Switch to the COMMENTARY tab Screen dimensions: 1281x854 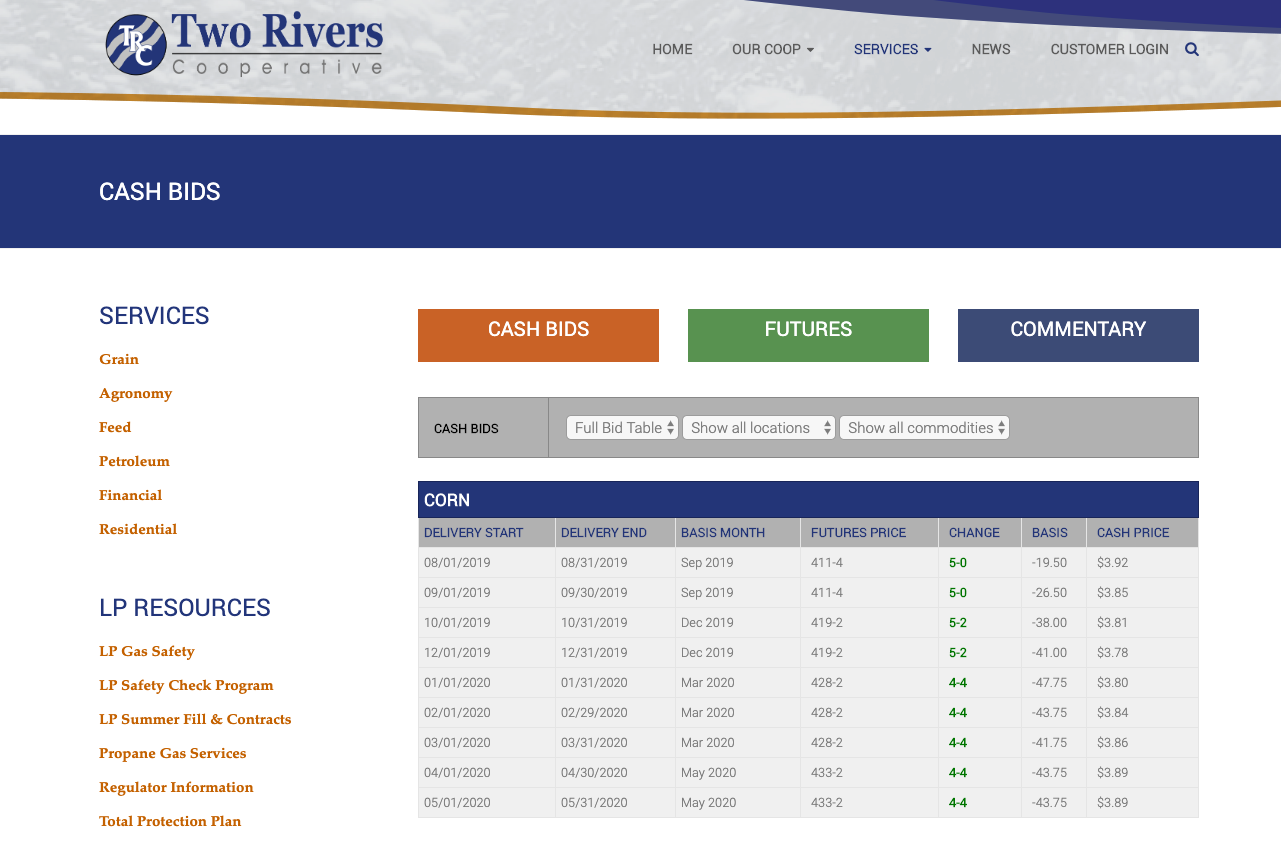click(x=1078, y=335)
